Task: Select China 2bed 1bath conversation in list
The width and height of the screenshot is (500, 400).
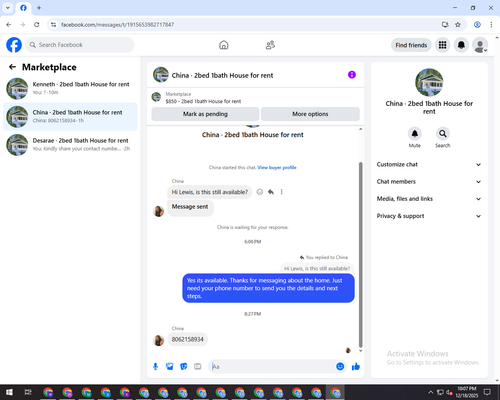Action: 70,117
